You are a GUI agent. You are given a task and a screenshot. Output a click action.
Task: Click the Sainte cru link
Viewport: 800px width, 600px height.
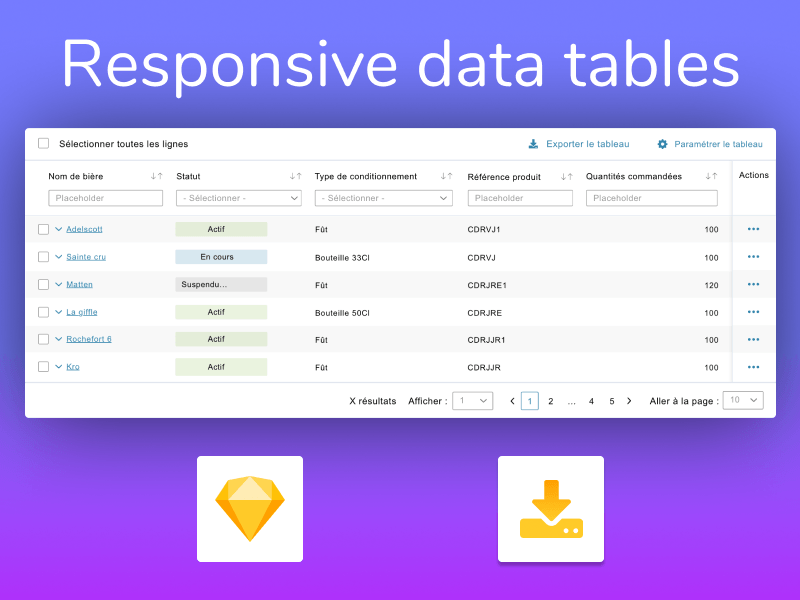point(85,257)
